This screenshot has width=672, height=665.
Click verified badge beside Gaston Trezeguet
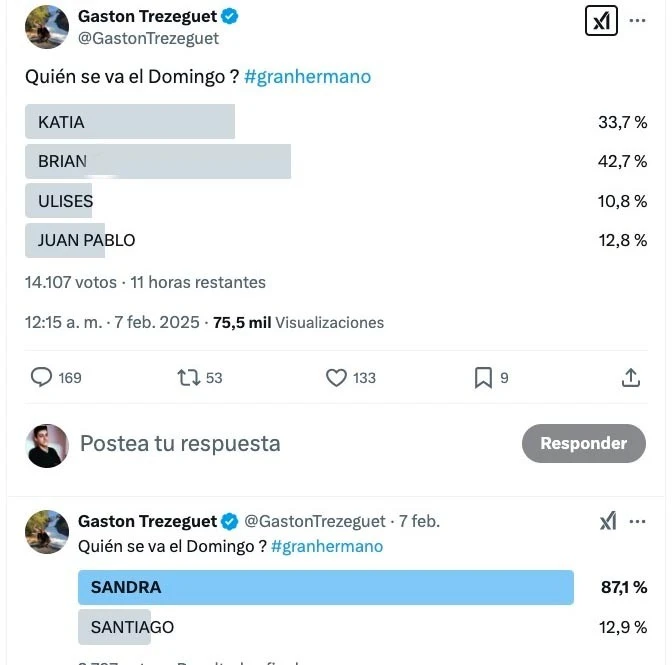229,17
